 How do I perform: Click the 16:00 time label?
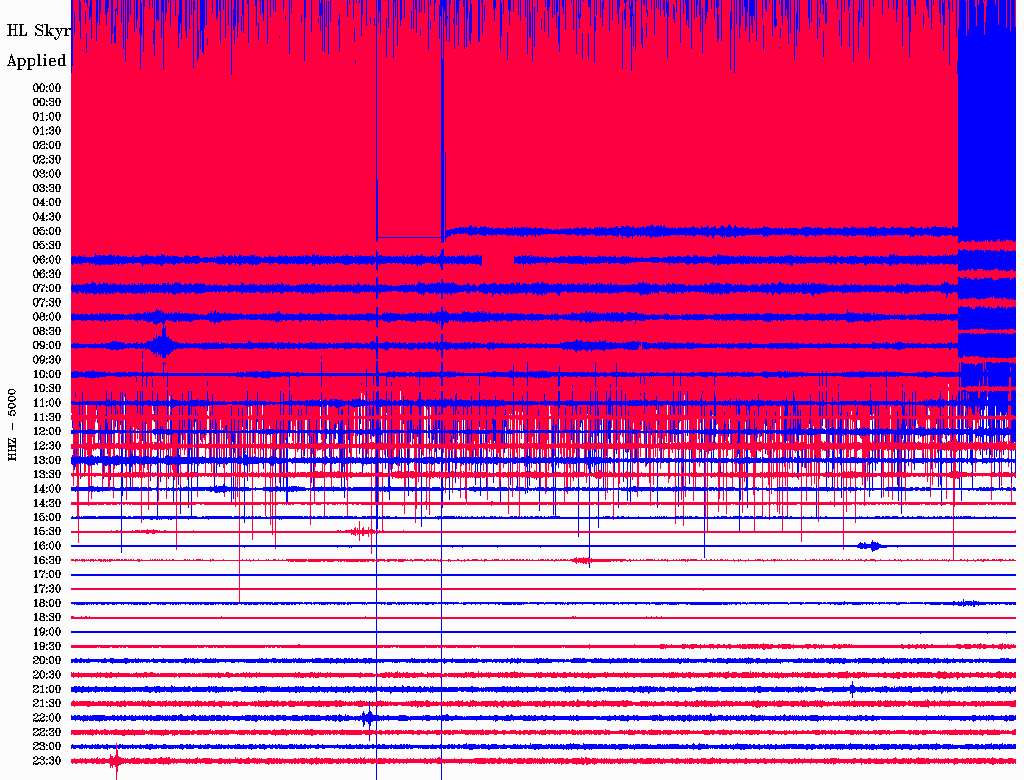click(x=47, y=546)
